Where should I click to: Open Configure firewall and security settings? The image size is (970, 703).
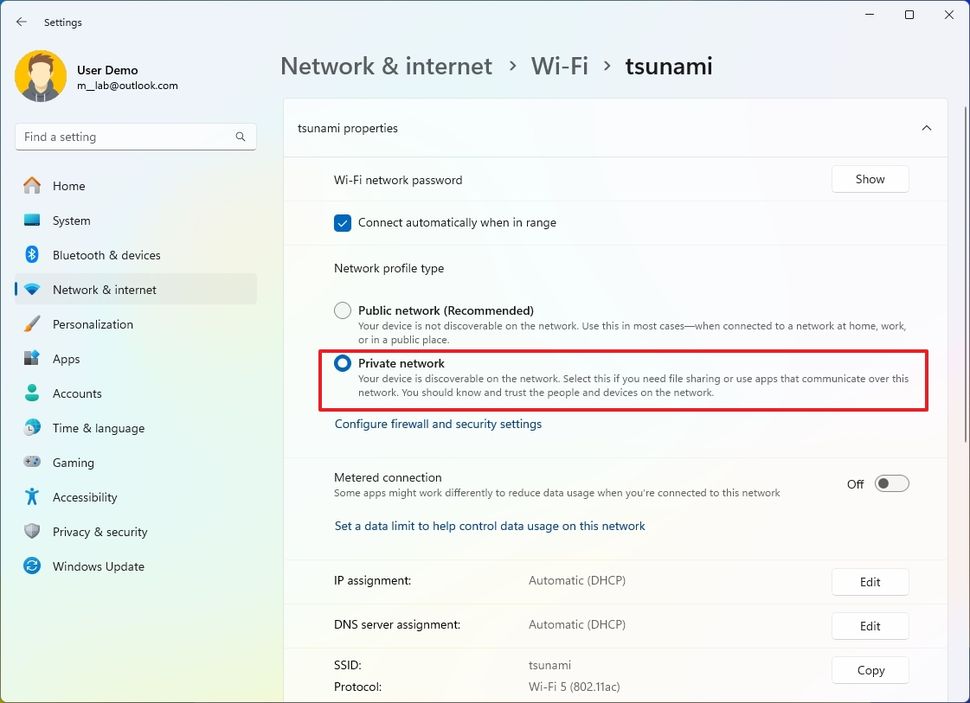point(438,424)
